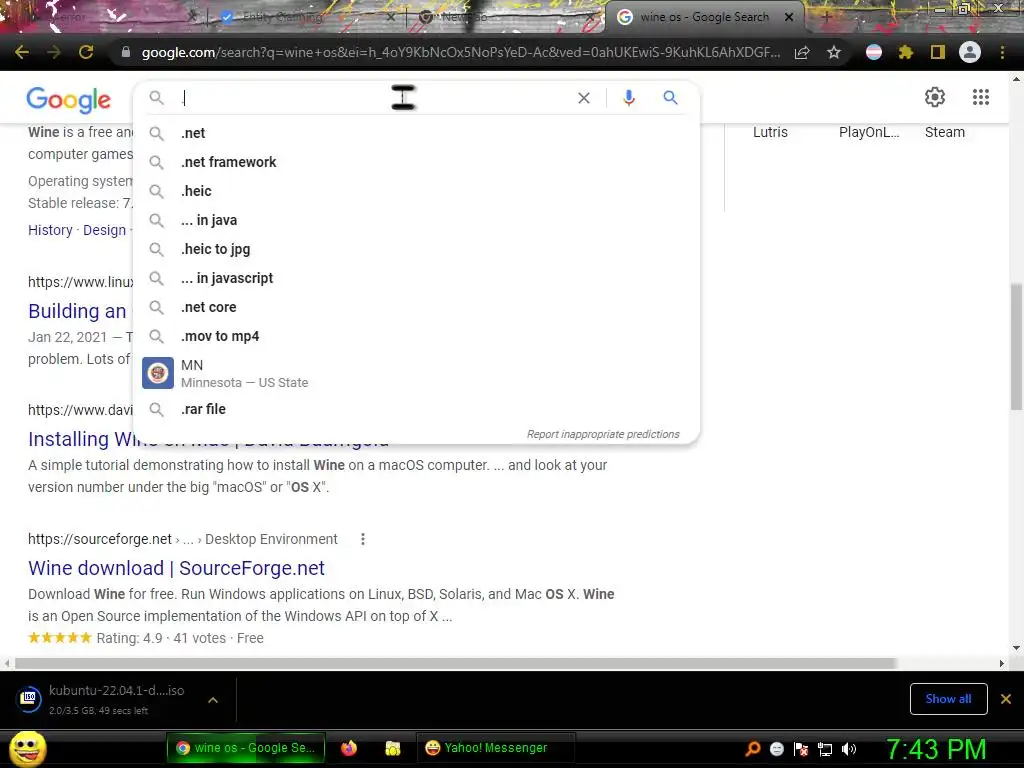
Task: Open the Chrome profile avatar
Action: [x=970, y=52]
